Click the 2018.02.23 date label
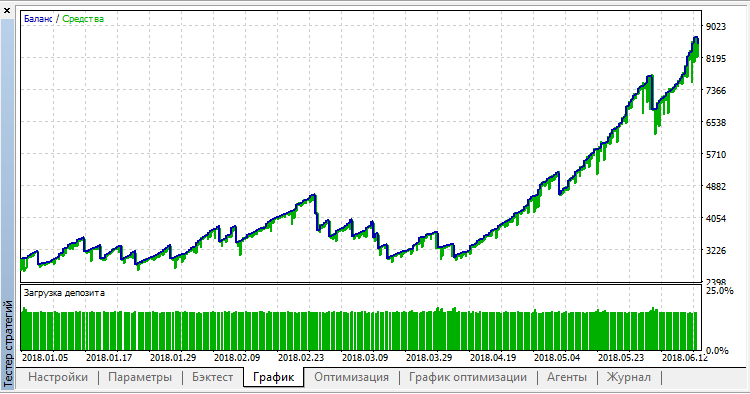Screen dimensions: 750x394 pos(301,358)
